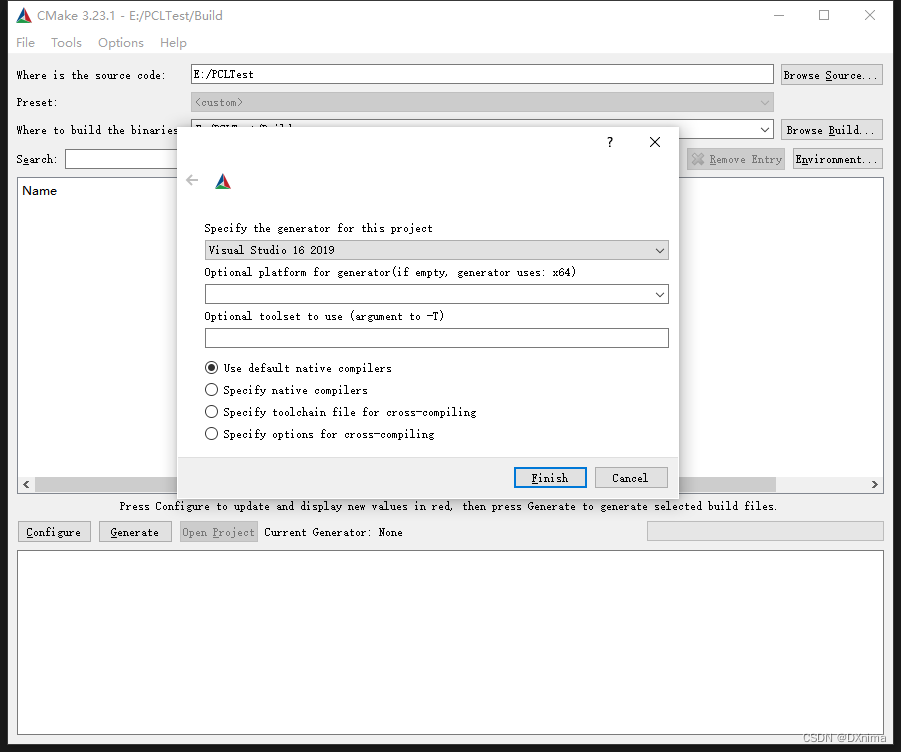901x752 pixels.
Task: Choose 'Specify options for cross-compiling'
Action: (210, 433)
